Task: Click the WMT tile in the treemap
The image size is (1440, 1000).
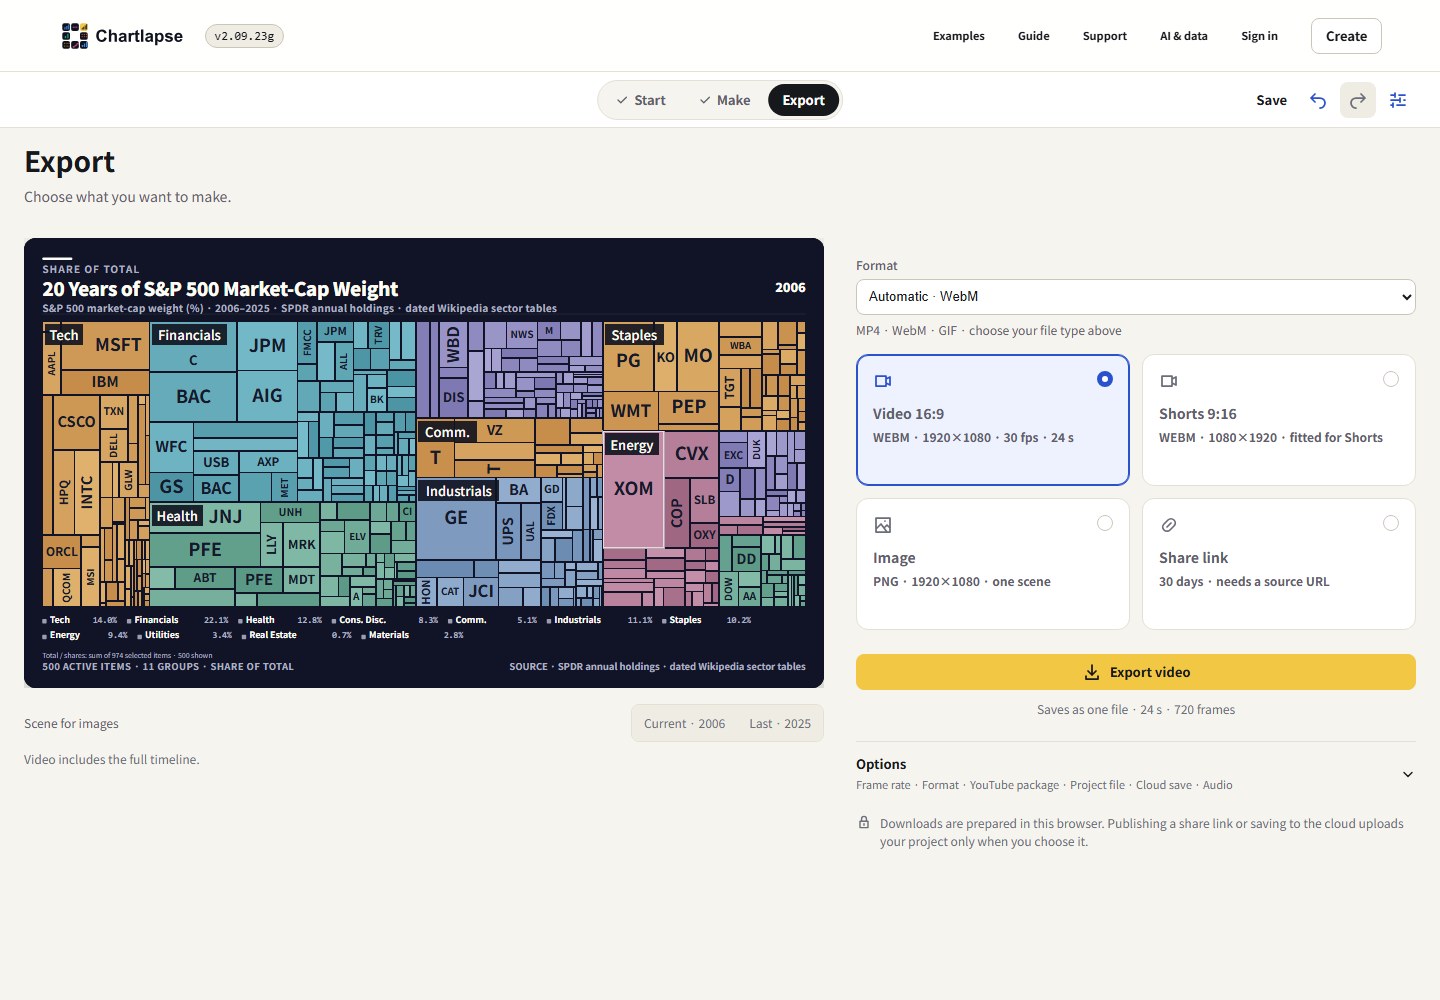Action: (631, 411)
